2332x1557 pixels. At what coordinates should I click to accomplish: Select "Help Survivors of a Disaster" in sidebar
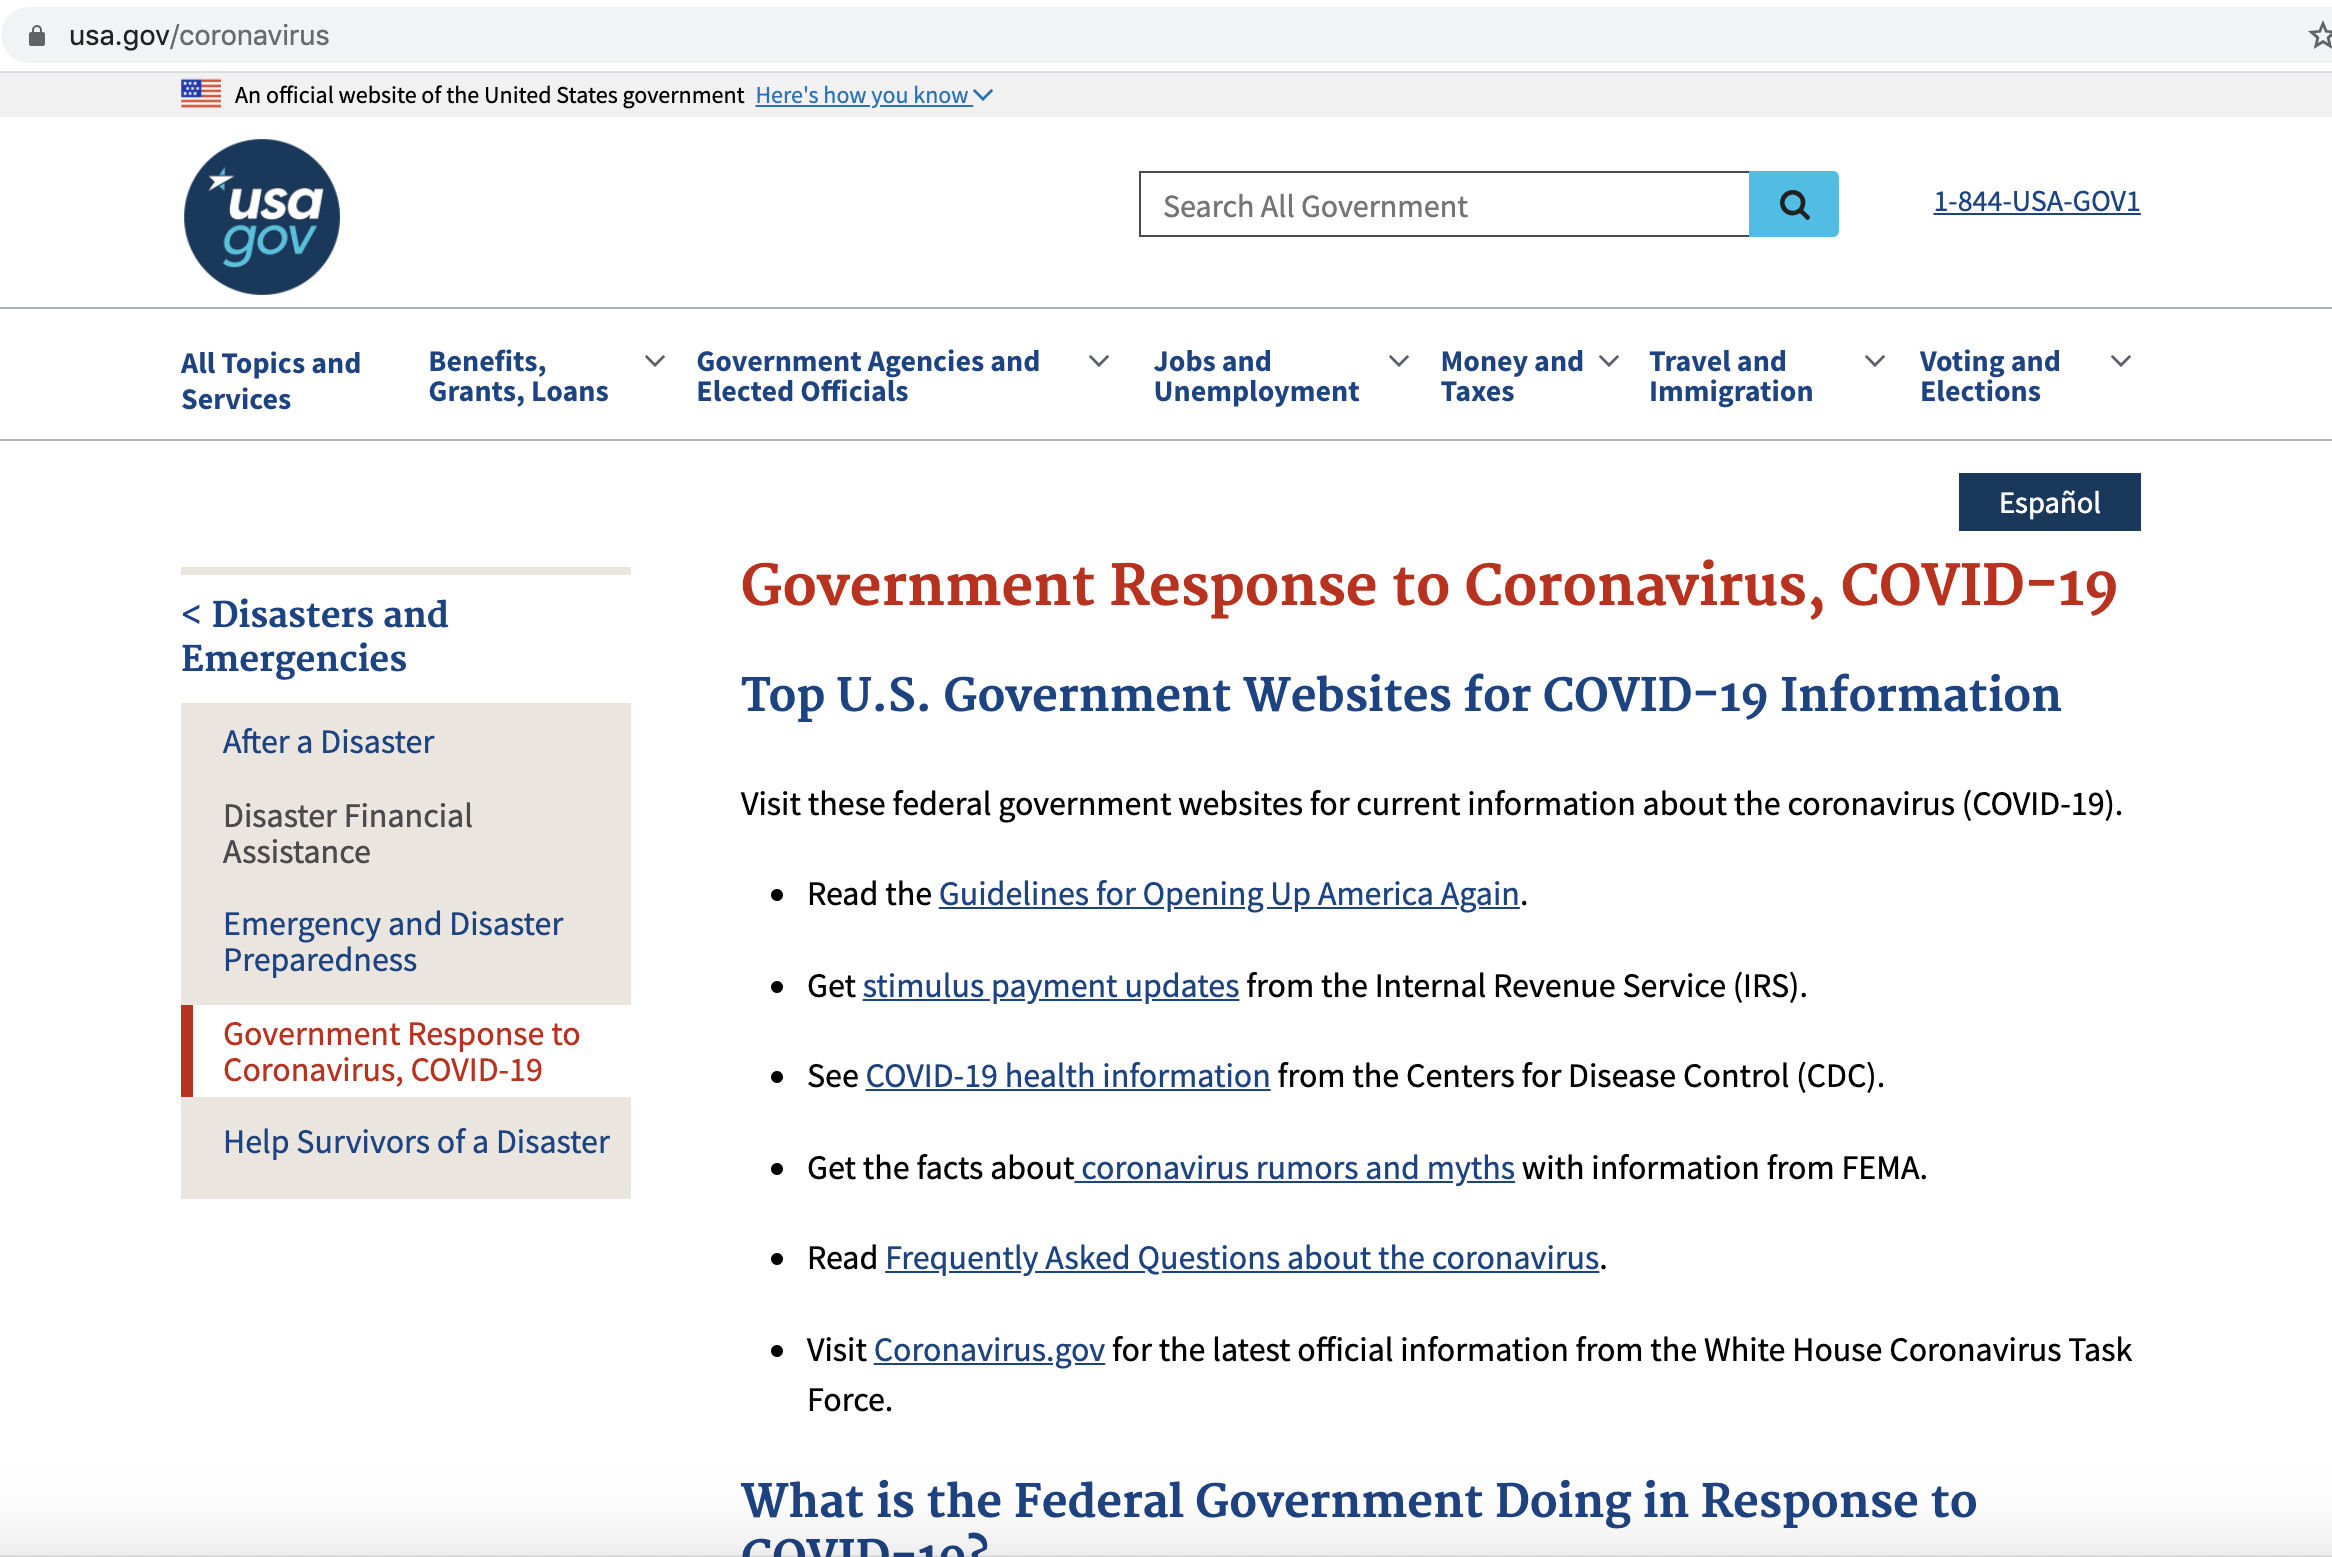(x=415, y=1141)
